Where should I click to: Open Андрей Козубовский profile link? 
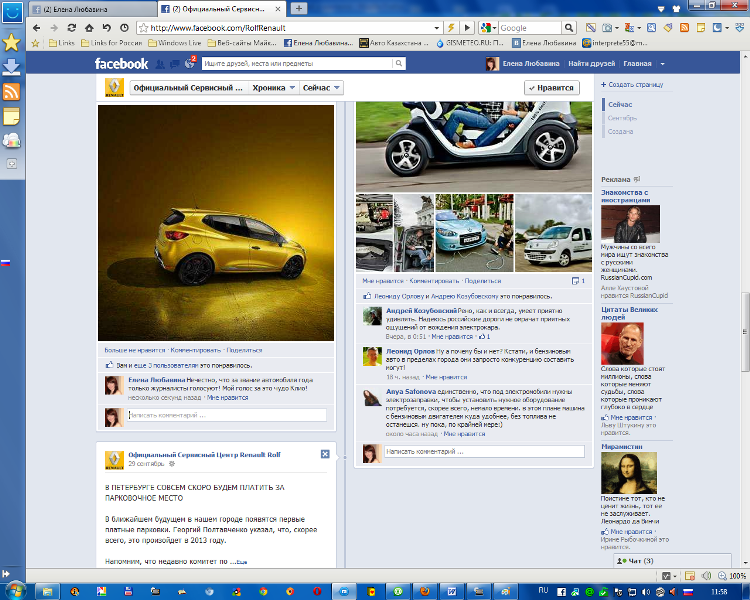421,311
